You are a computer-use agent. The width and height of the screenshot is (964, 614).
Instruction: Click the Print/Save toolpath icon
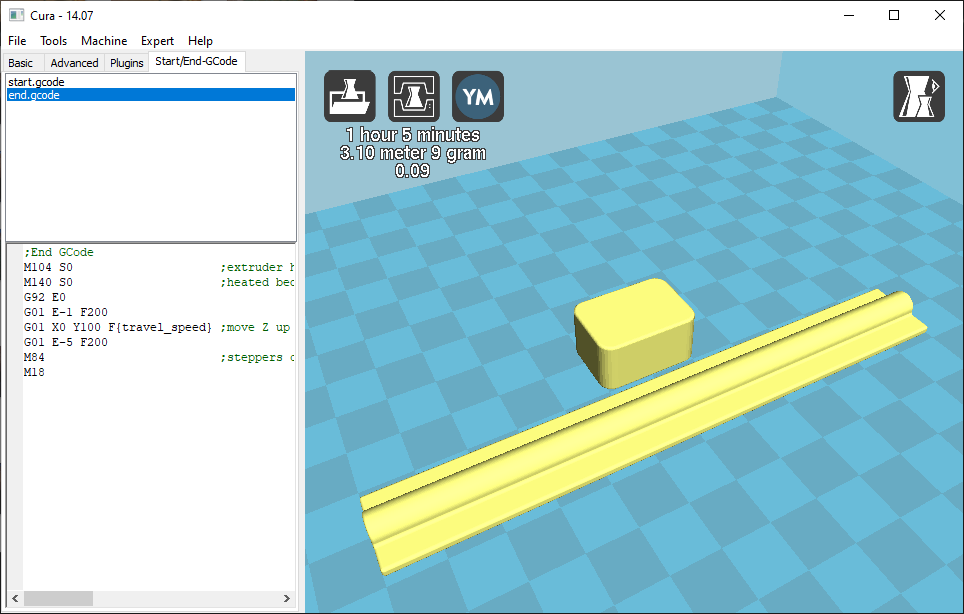pyautogui.click(x=414, y=96)
